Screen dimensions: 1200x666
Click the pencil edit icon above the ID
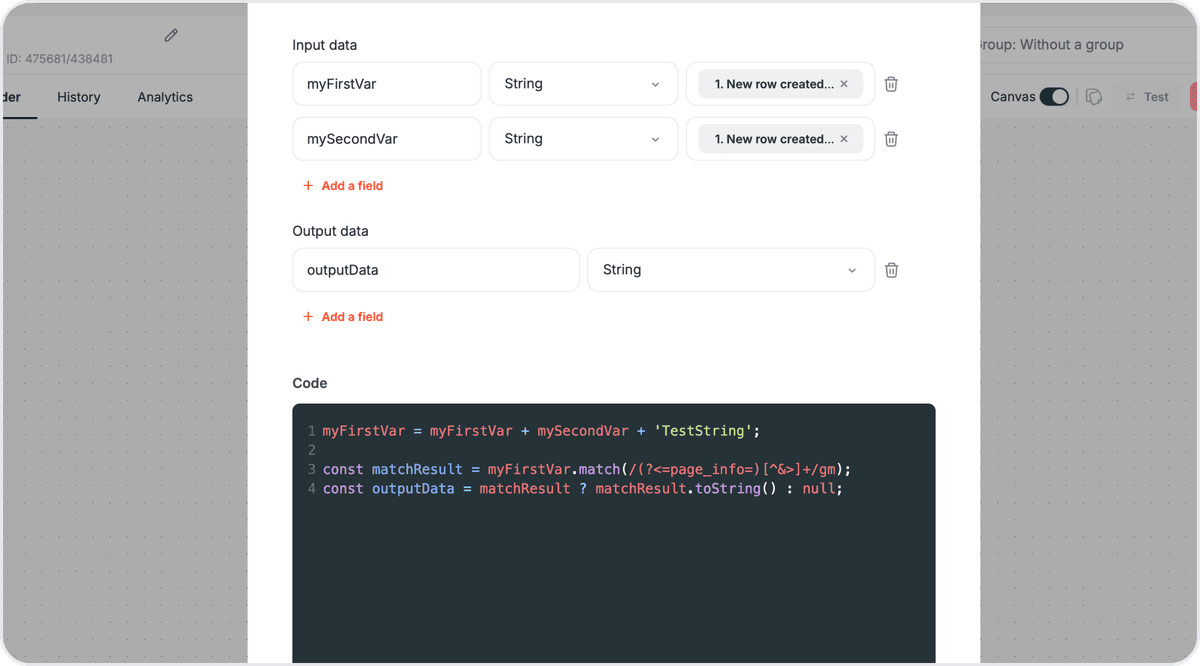[x=171, y=35]
